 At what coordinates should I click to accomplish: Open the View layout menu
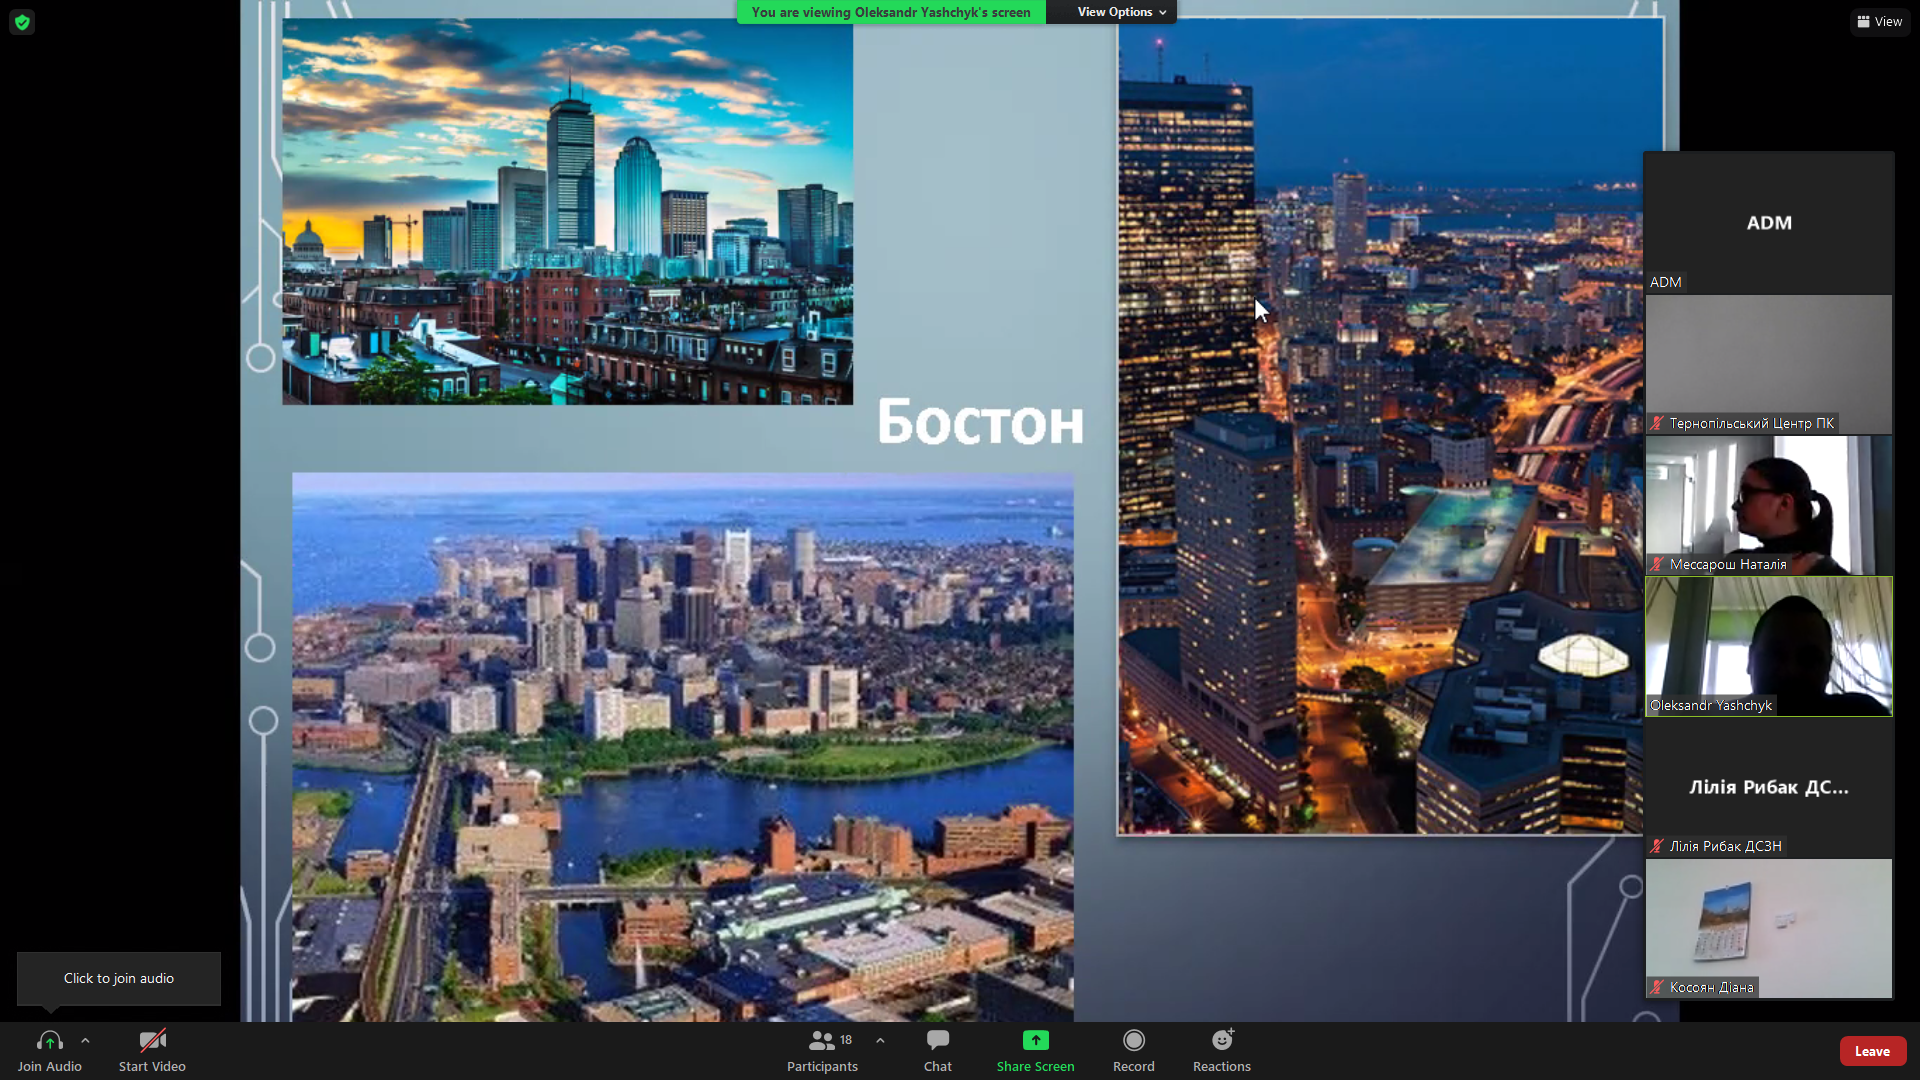[x=1880, y=21]
